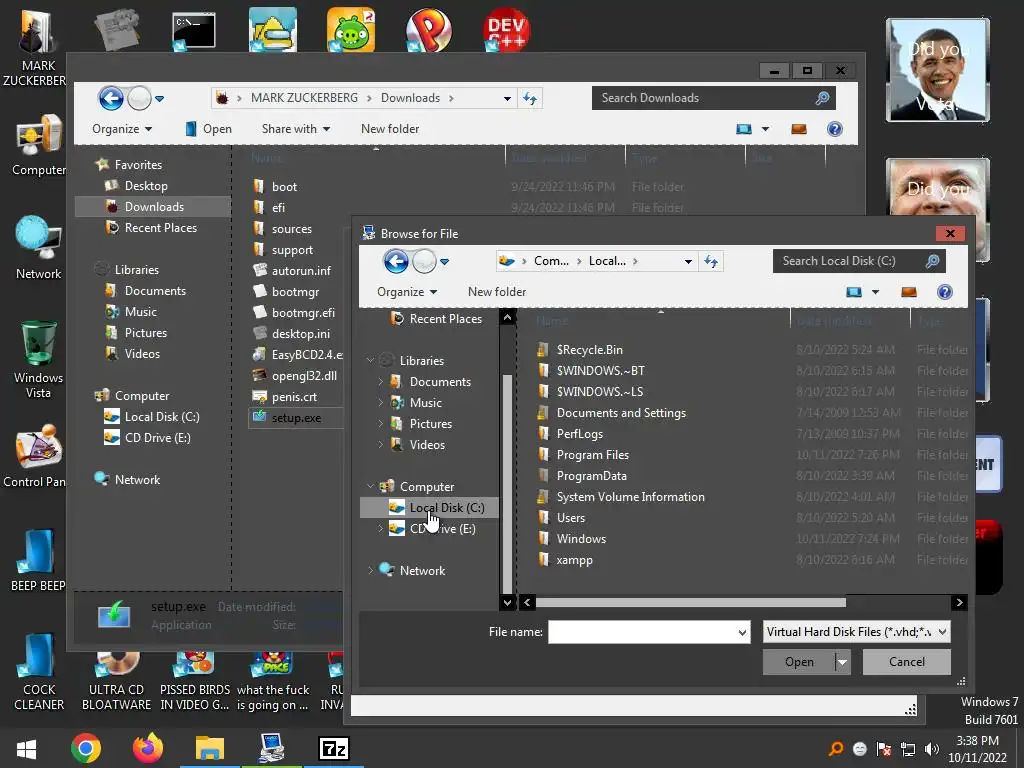Click horizontal scrollbar thumb in file list
This screenshot has width=1024, height=768.
click(x=691, y=602)
